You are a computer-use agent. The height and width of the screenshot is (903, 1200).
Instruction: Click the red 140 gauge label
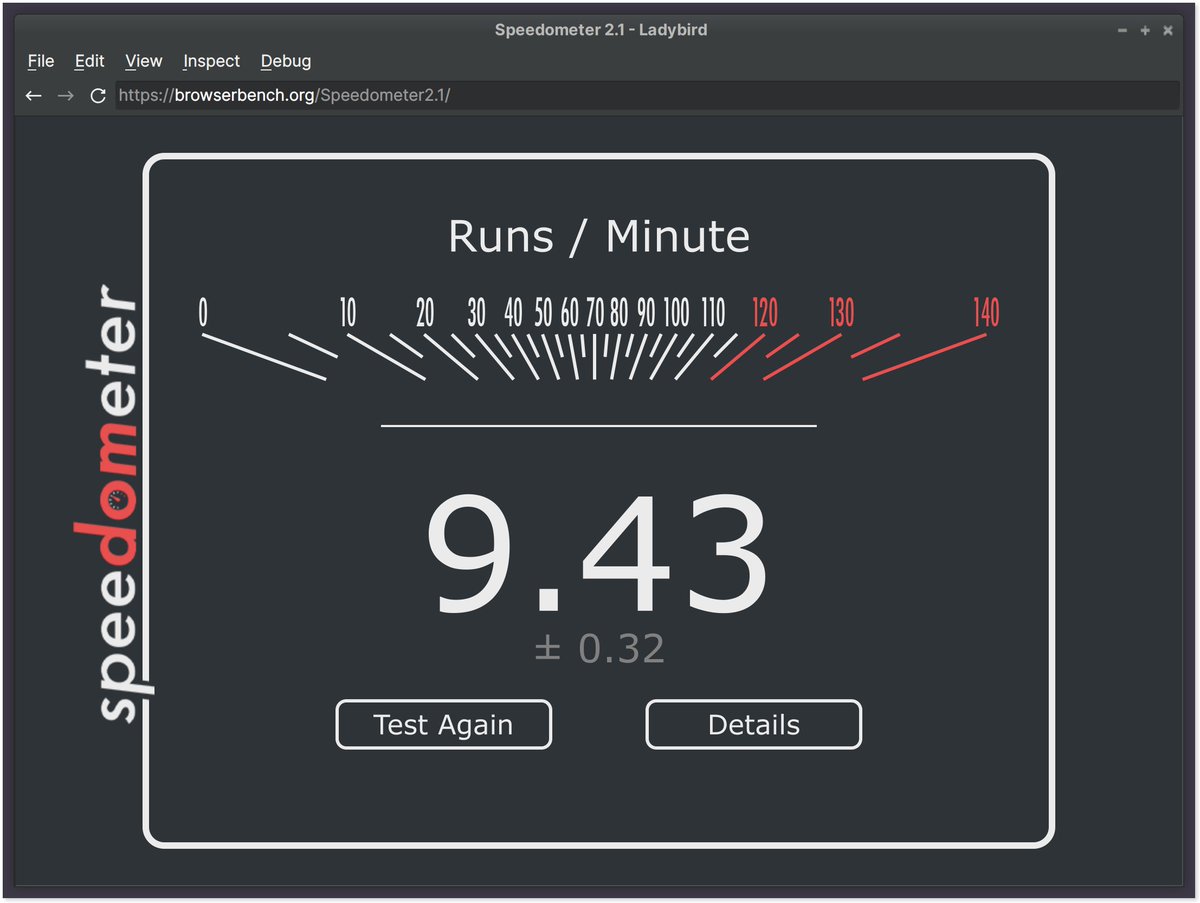[x=986, y=314]
